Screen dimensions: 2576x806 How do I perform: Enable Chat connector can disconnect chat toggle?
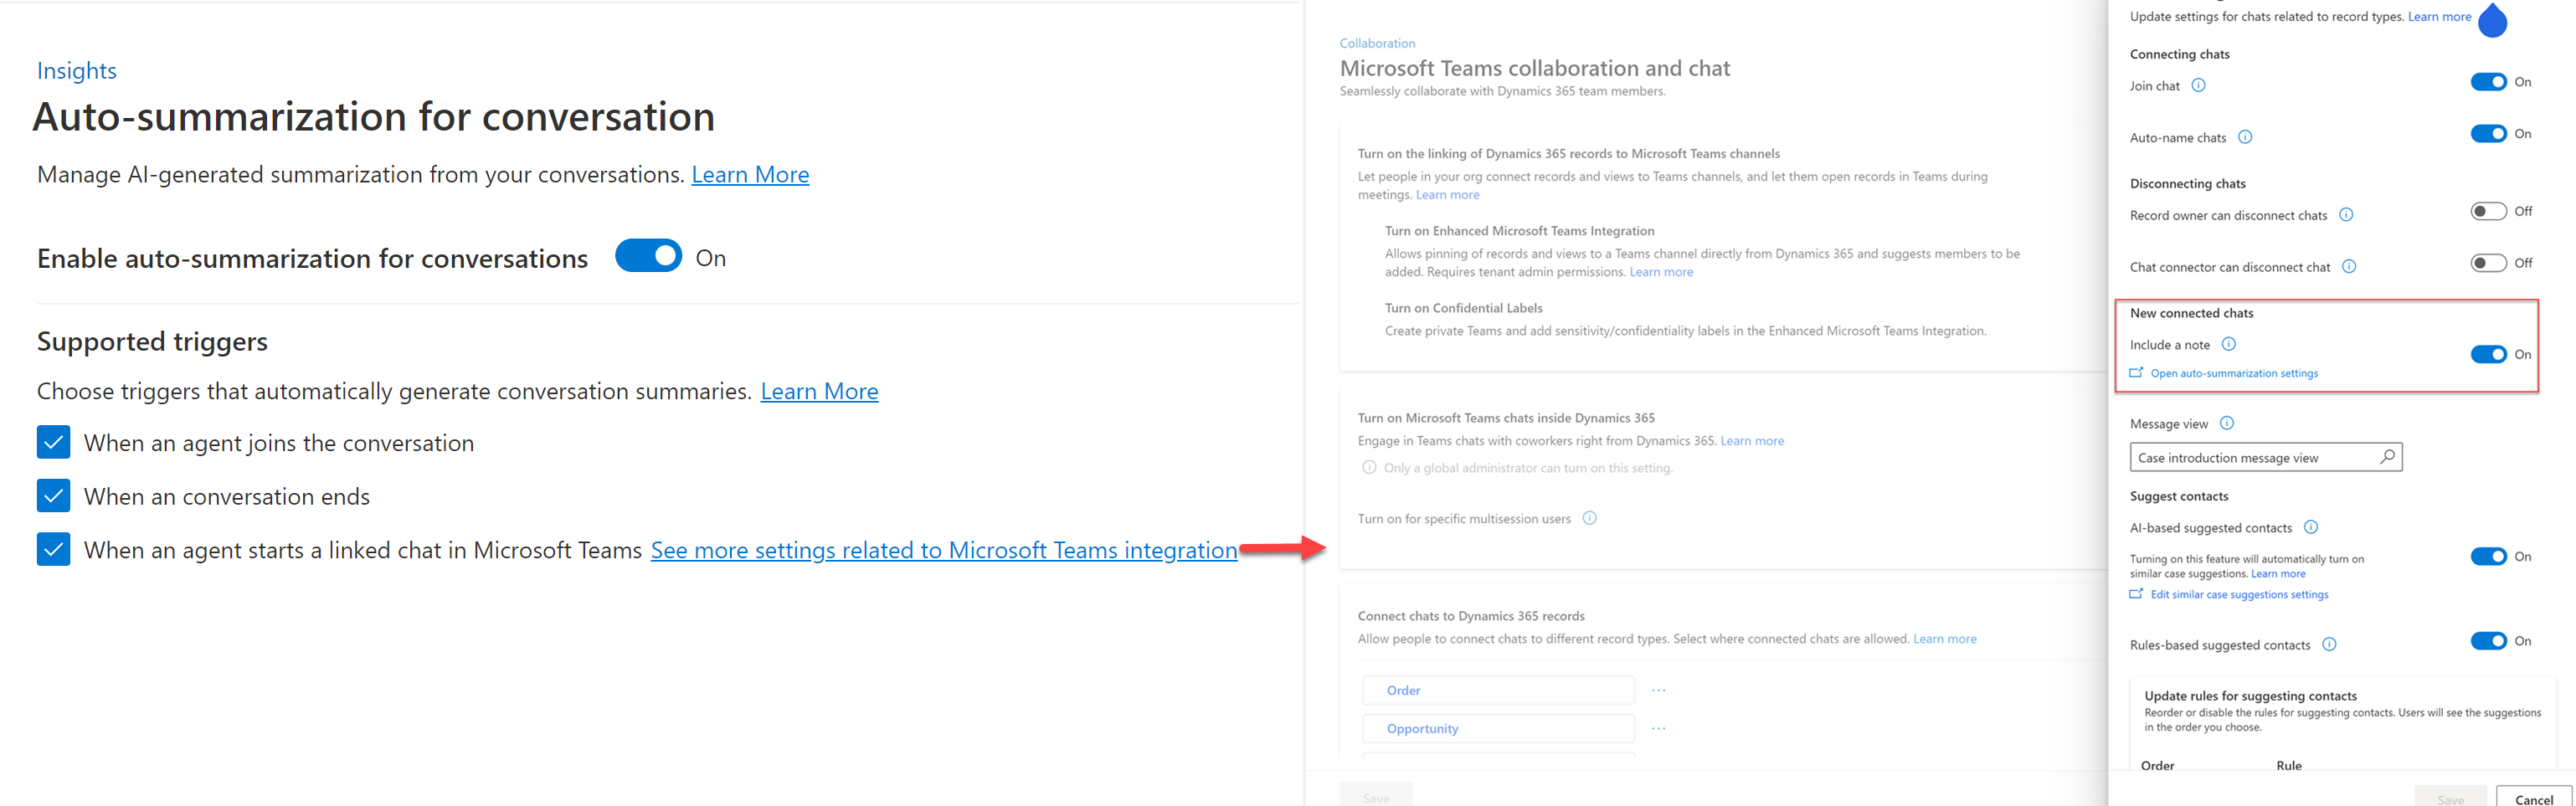click(2488, 263)
